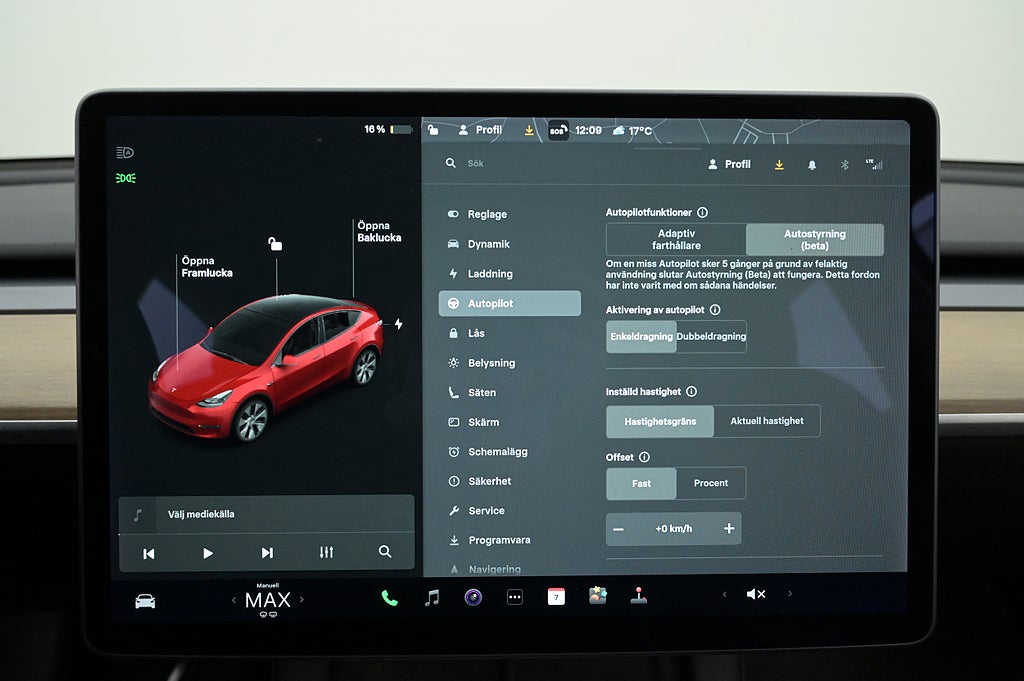The height and width of the screenshot is (681, 1024).
Task: Lower volume using left chevron
Action: point(725,594)
